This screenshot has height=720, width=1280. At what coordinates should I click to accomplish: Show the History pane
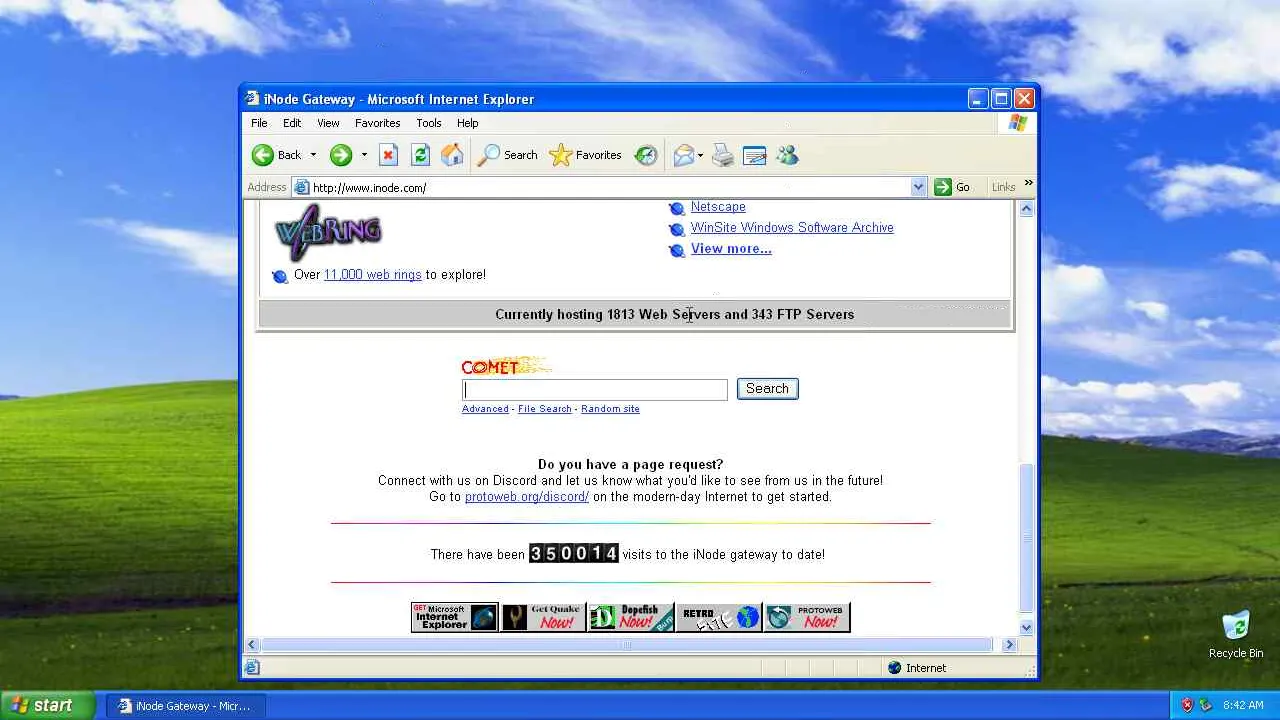point(646,155)
